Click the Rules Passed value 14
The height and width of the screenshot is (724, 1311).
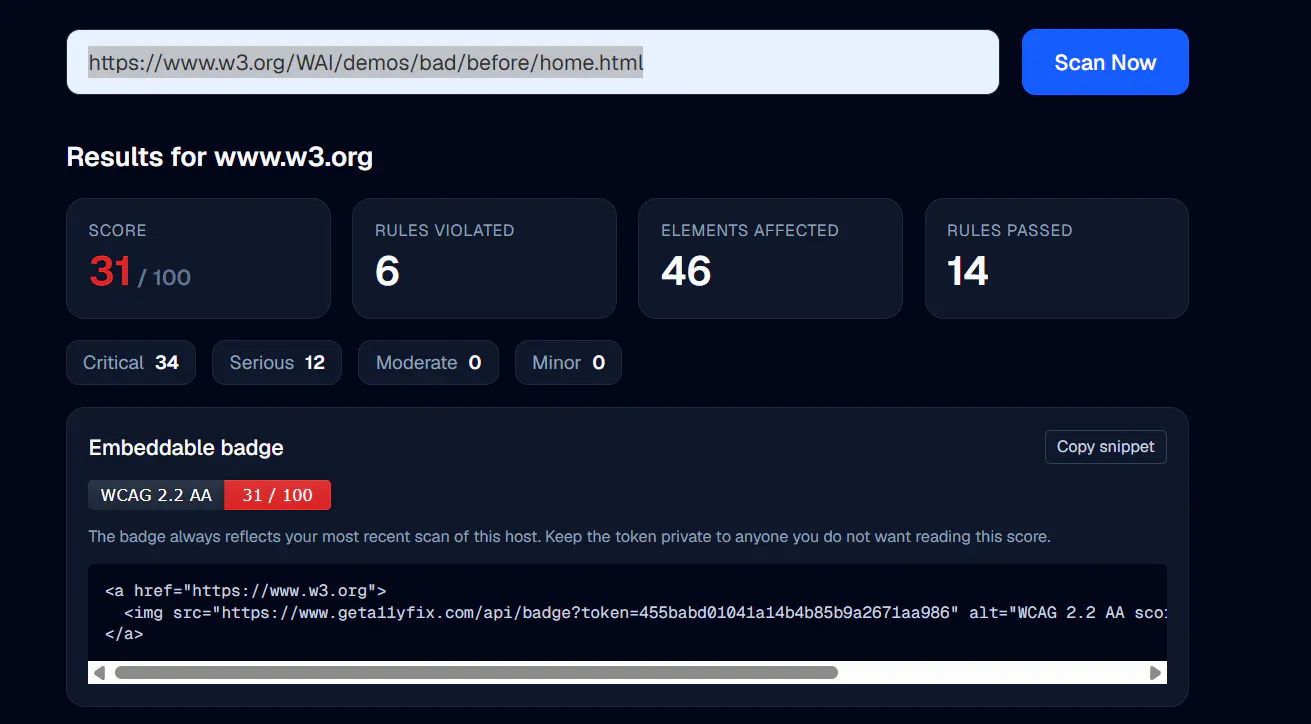[967, 271]
